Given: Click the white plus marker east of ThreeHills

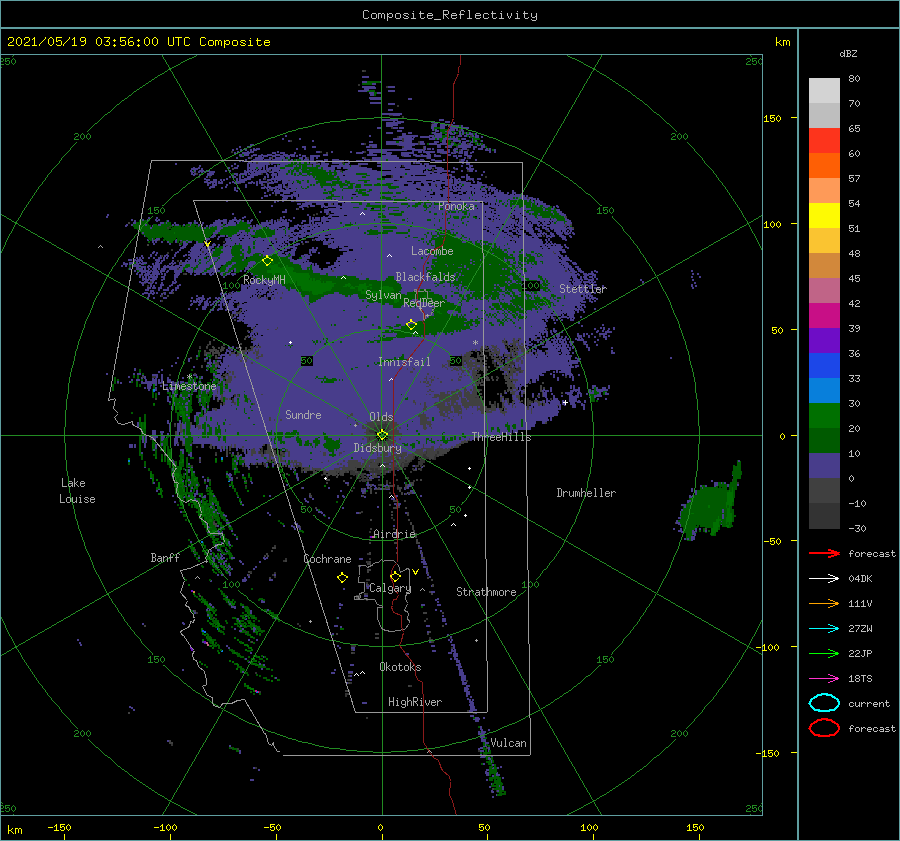Looking at the screenshot, I should point(565,402).
